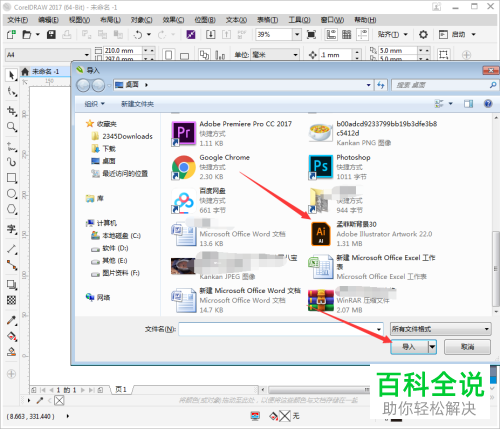Image resolution: width=500 pixels, height=429 pixels.
Task: Open the 效果(C) menu
Action: click(x=173, y=20)
